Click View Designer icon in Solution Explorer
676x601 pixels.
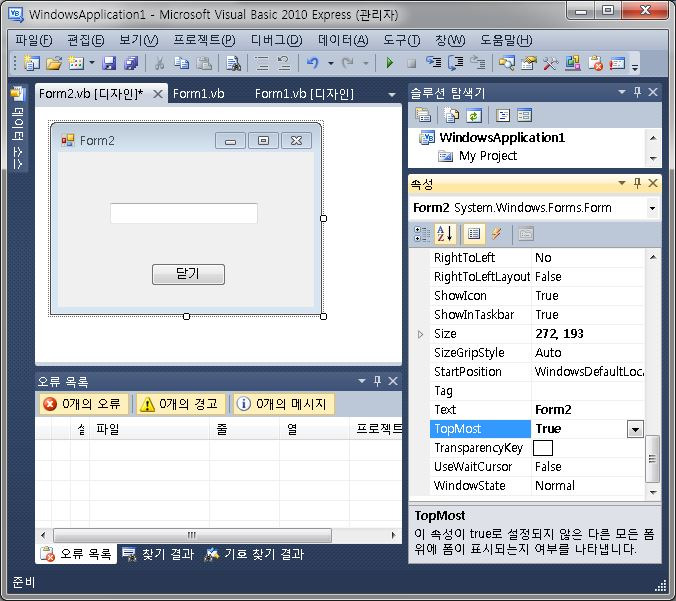point(525,116)
